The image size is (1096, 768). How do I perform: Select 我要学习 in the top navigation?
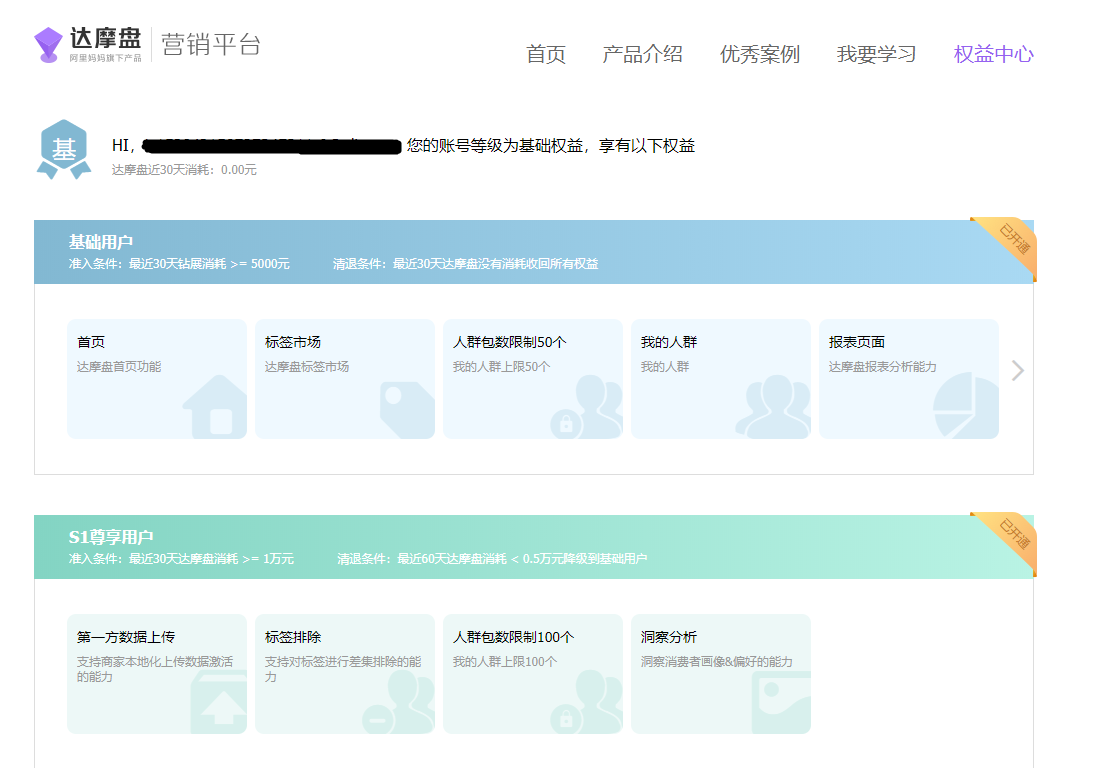(x=877, y=54)
